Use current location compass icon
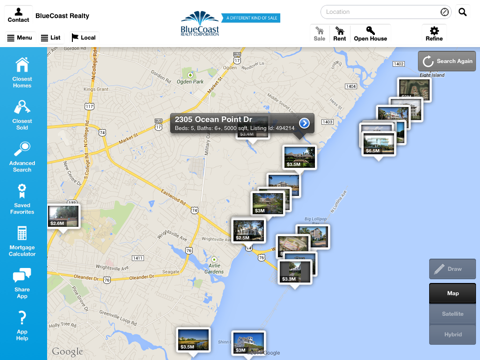480x360 pixels. tap(444, 12)
